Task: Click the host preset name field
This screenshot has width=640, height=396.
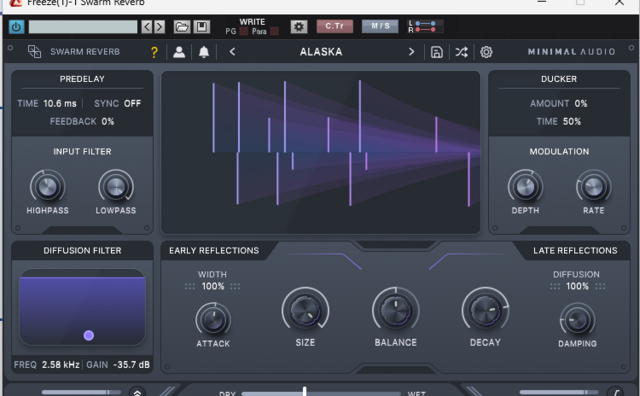Action: [83, 27]
